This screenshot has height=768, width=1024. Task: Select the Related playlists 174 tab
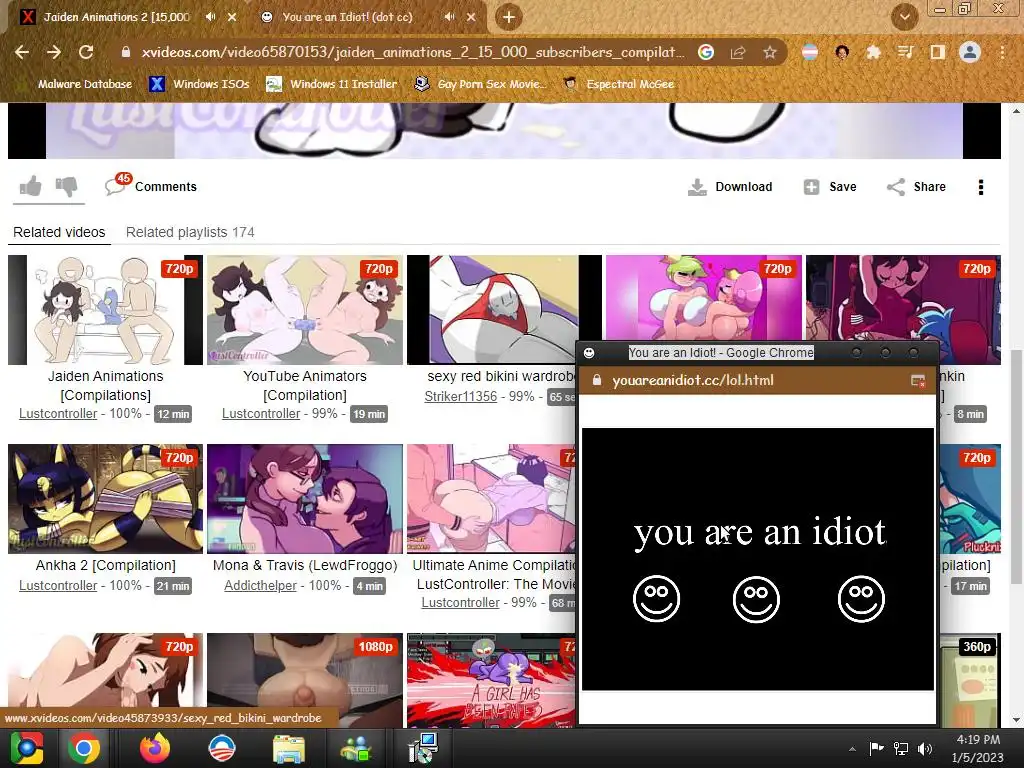click(190, 232)
